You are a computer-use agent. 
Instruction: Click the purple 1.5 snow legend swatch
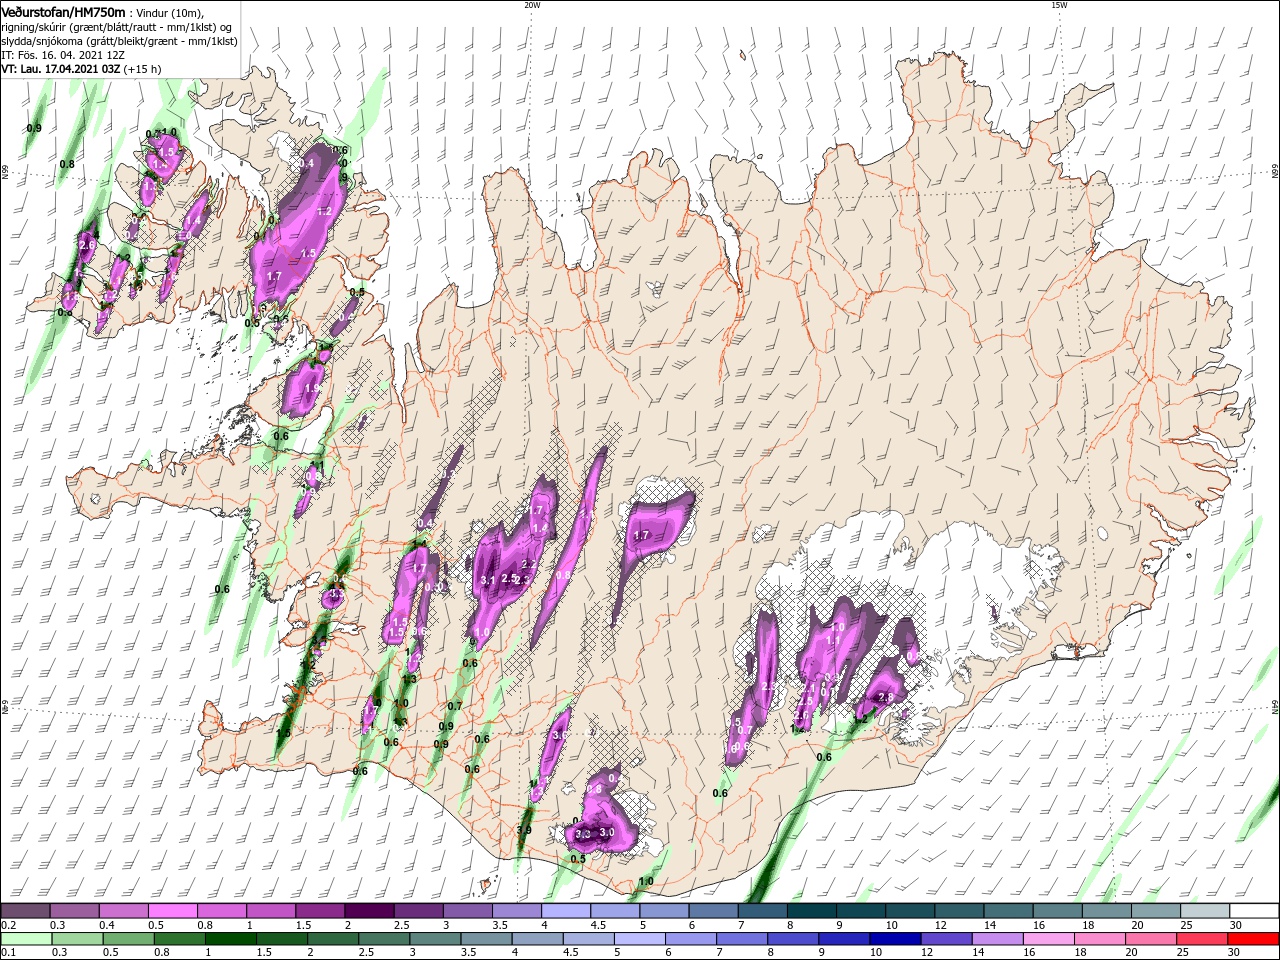pyautogui.click(x=319, y=911)
